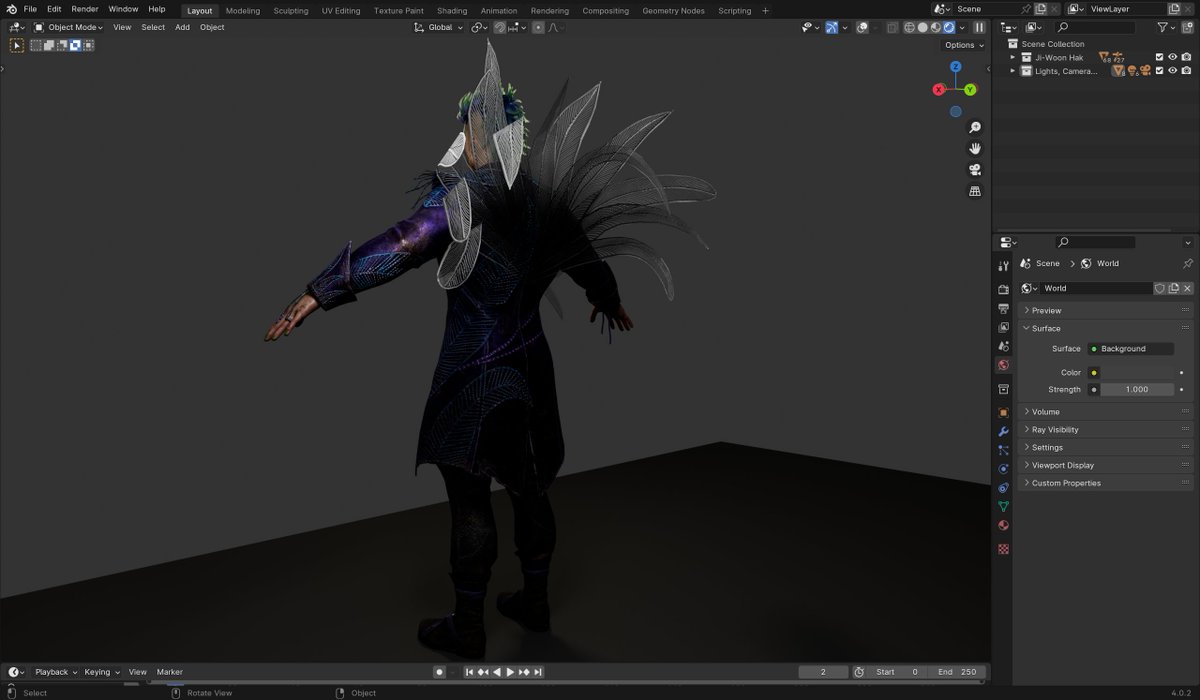Open the Render menu
1200x700 pixels.
(85, 9)
